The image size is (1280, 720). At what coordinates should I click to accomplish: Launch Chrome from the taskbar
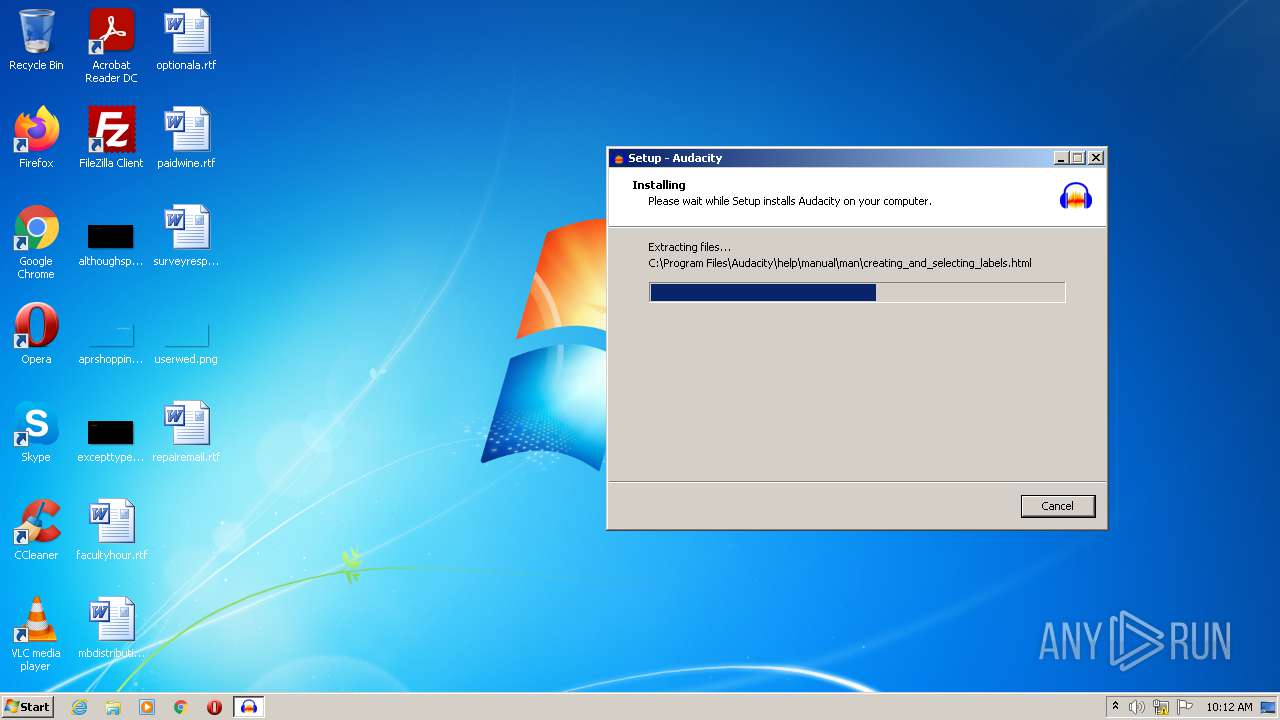(181, 707)
